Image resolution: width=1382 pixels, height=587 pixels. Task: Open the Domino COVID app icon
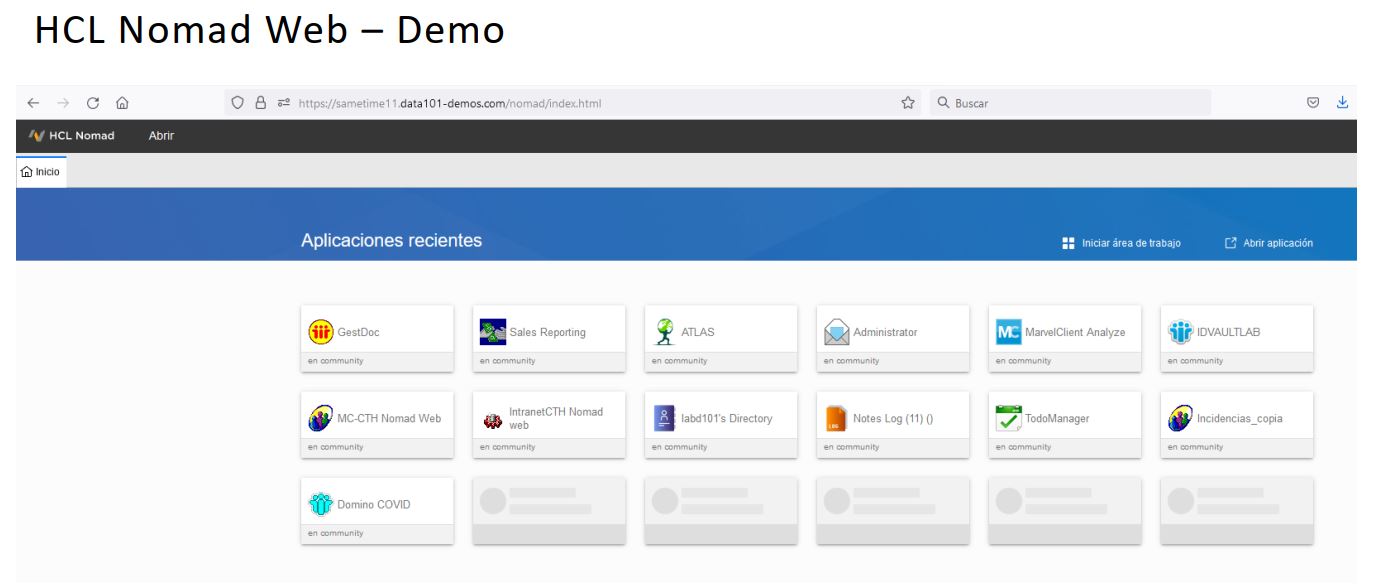[321, 504]
